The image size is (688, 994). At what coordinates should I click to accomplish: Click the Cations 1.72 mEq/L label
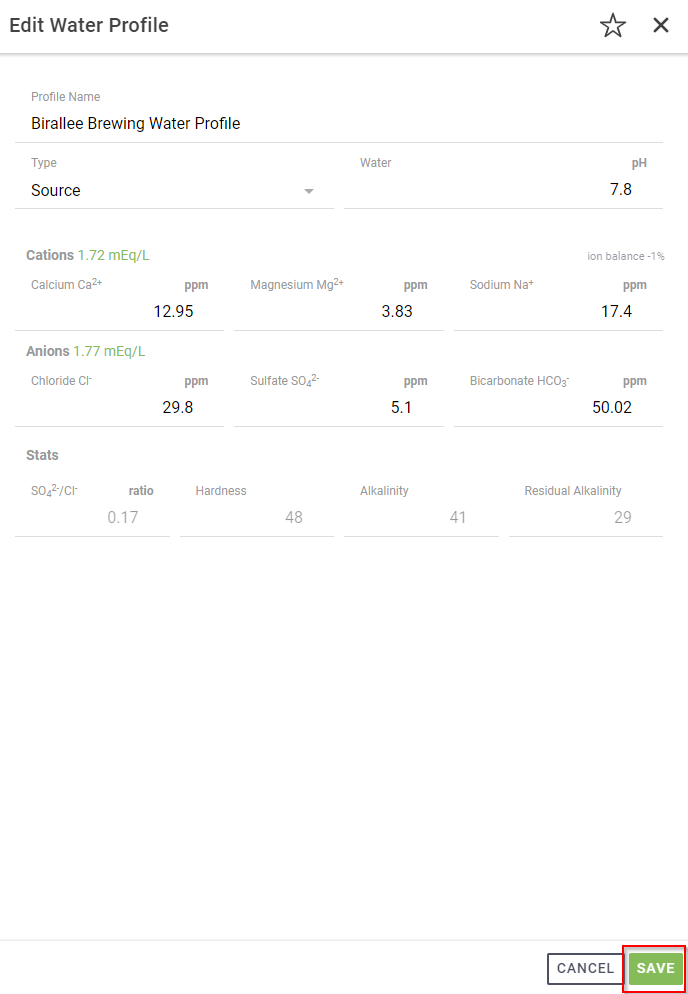pos(88,255)
